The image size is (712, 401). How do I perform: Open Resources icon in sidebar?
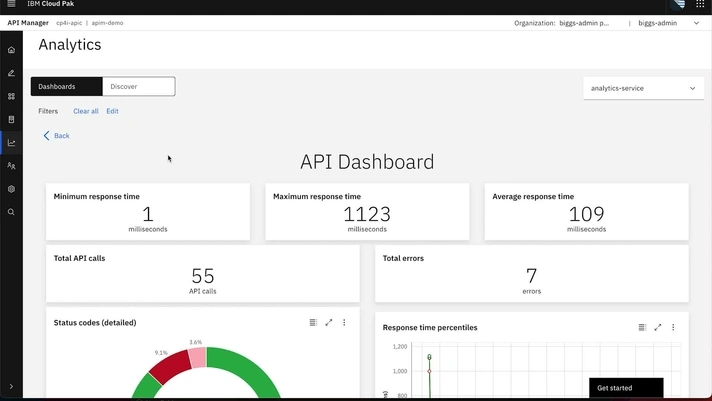11,119
